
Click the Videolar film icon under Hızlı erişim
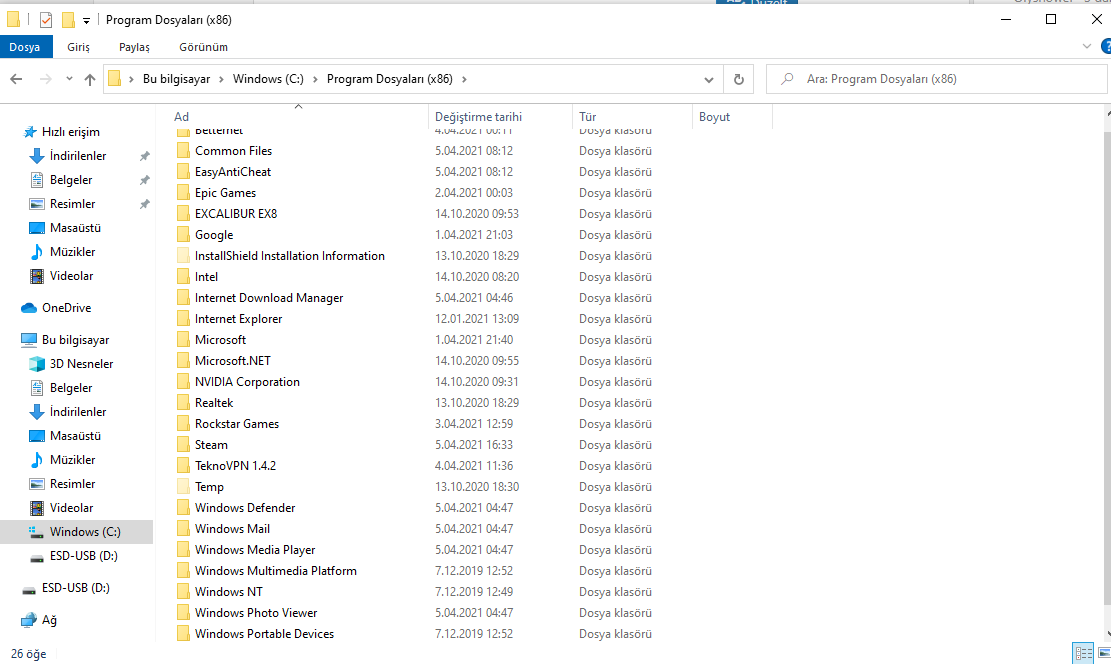(36, 276)
